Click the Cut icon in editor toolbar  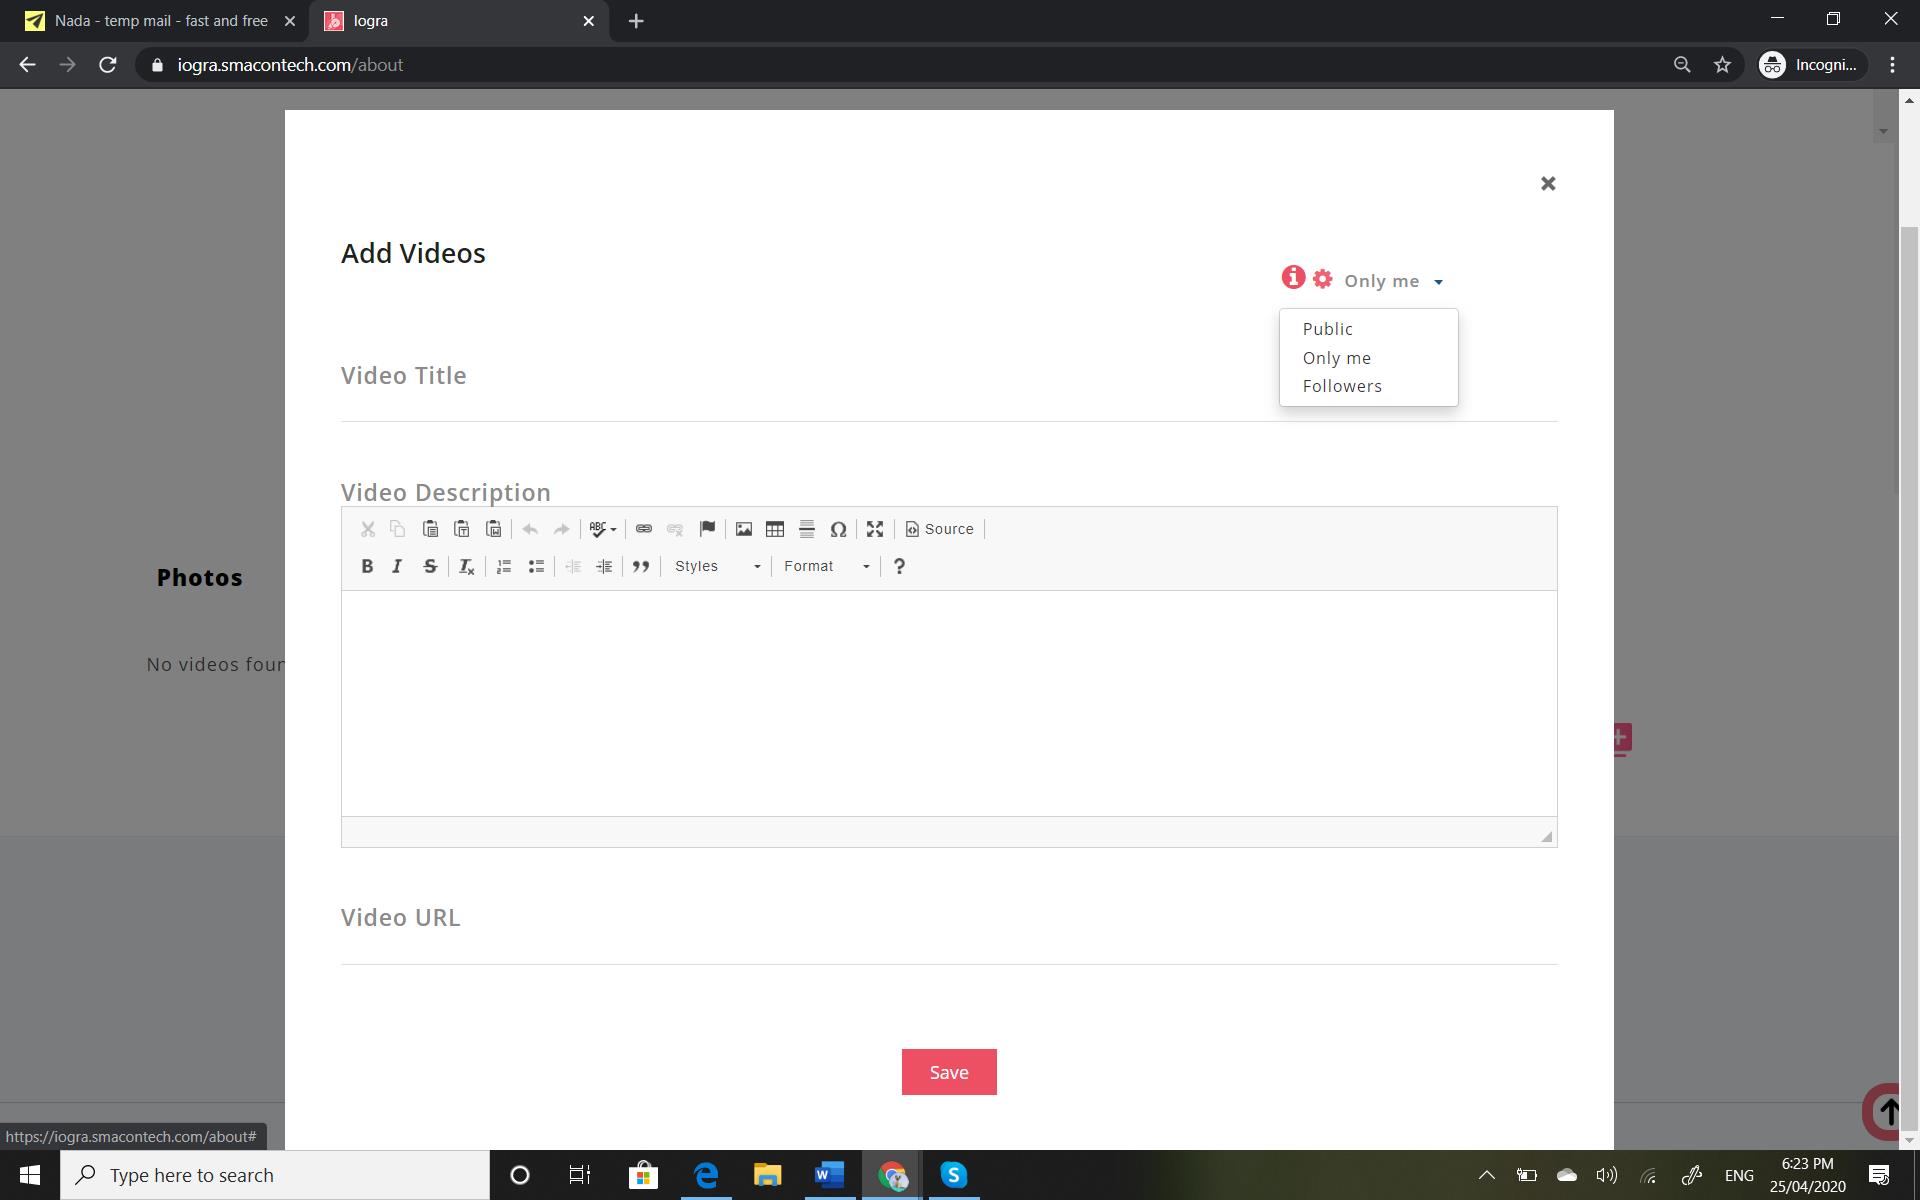click(368, 529)
